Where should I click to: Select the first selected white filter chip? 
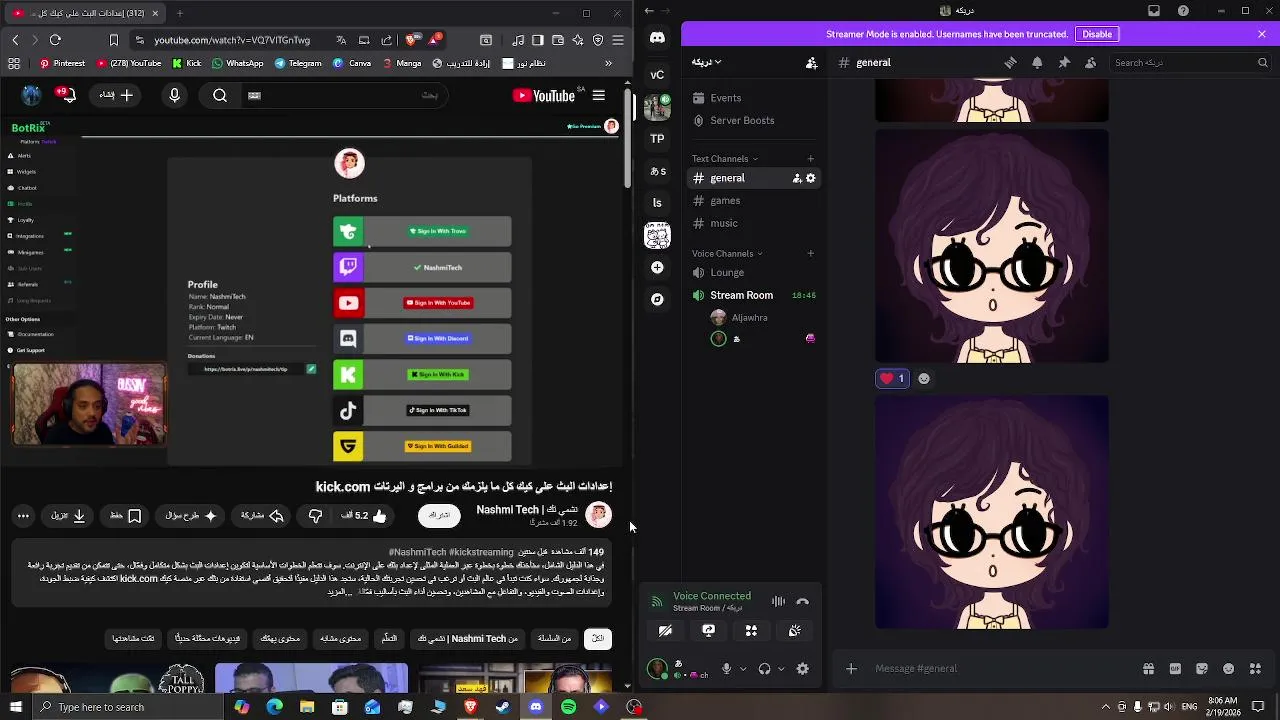(x=597, y=638)
